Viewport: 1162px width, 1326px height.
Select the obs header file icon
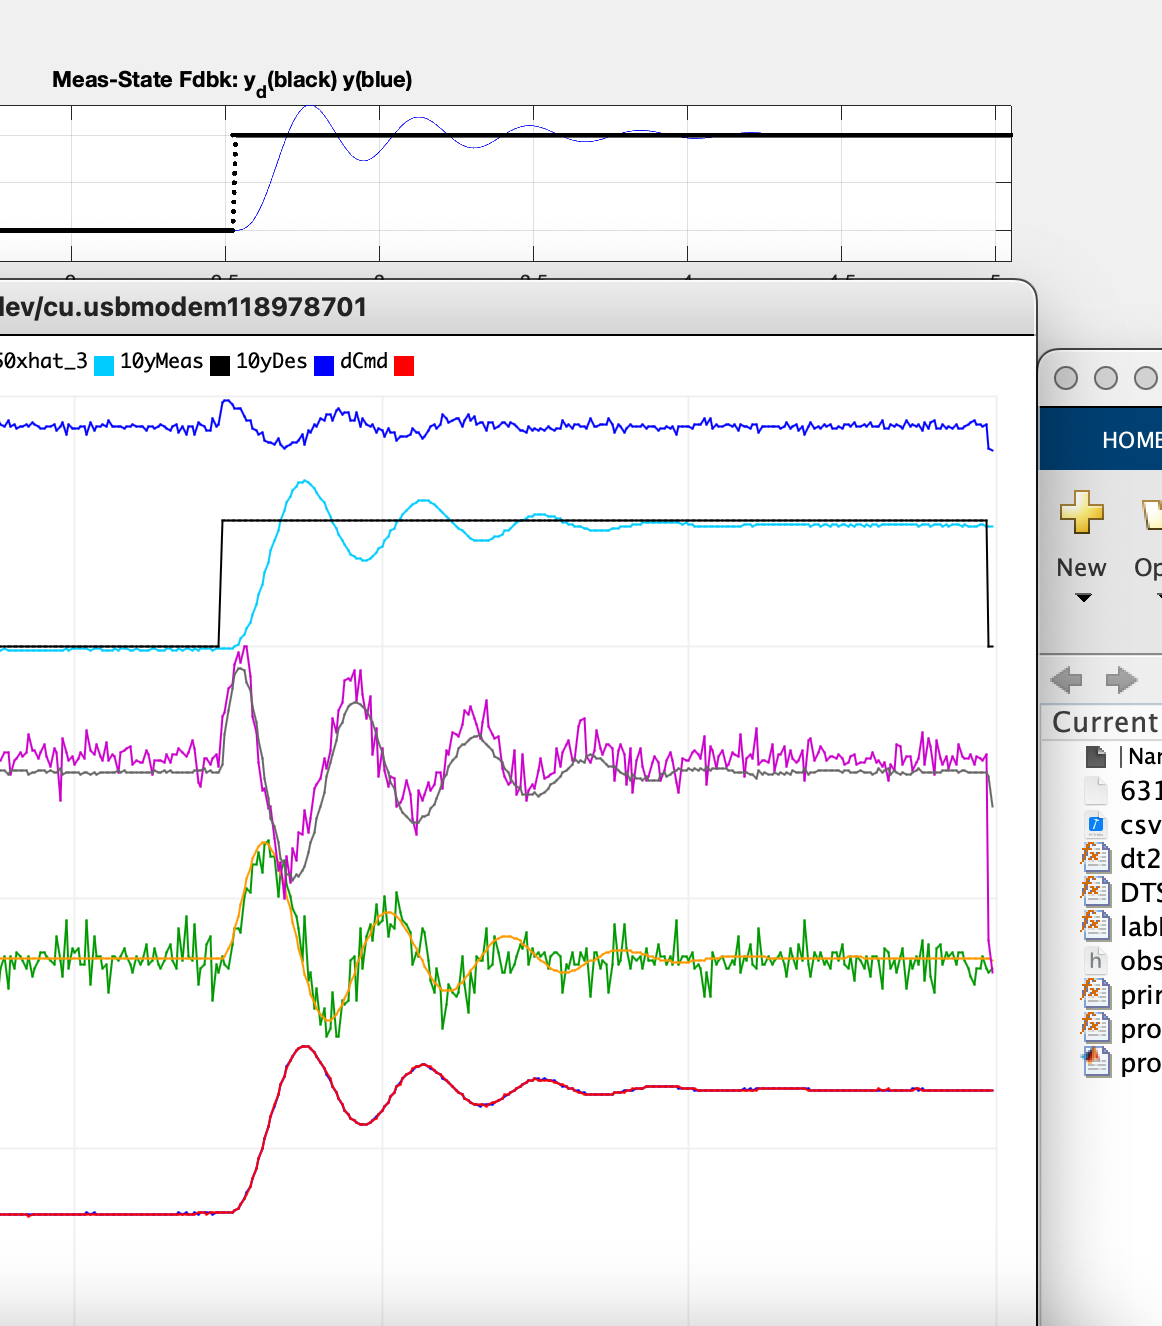click(x=1096, y=961)
